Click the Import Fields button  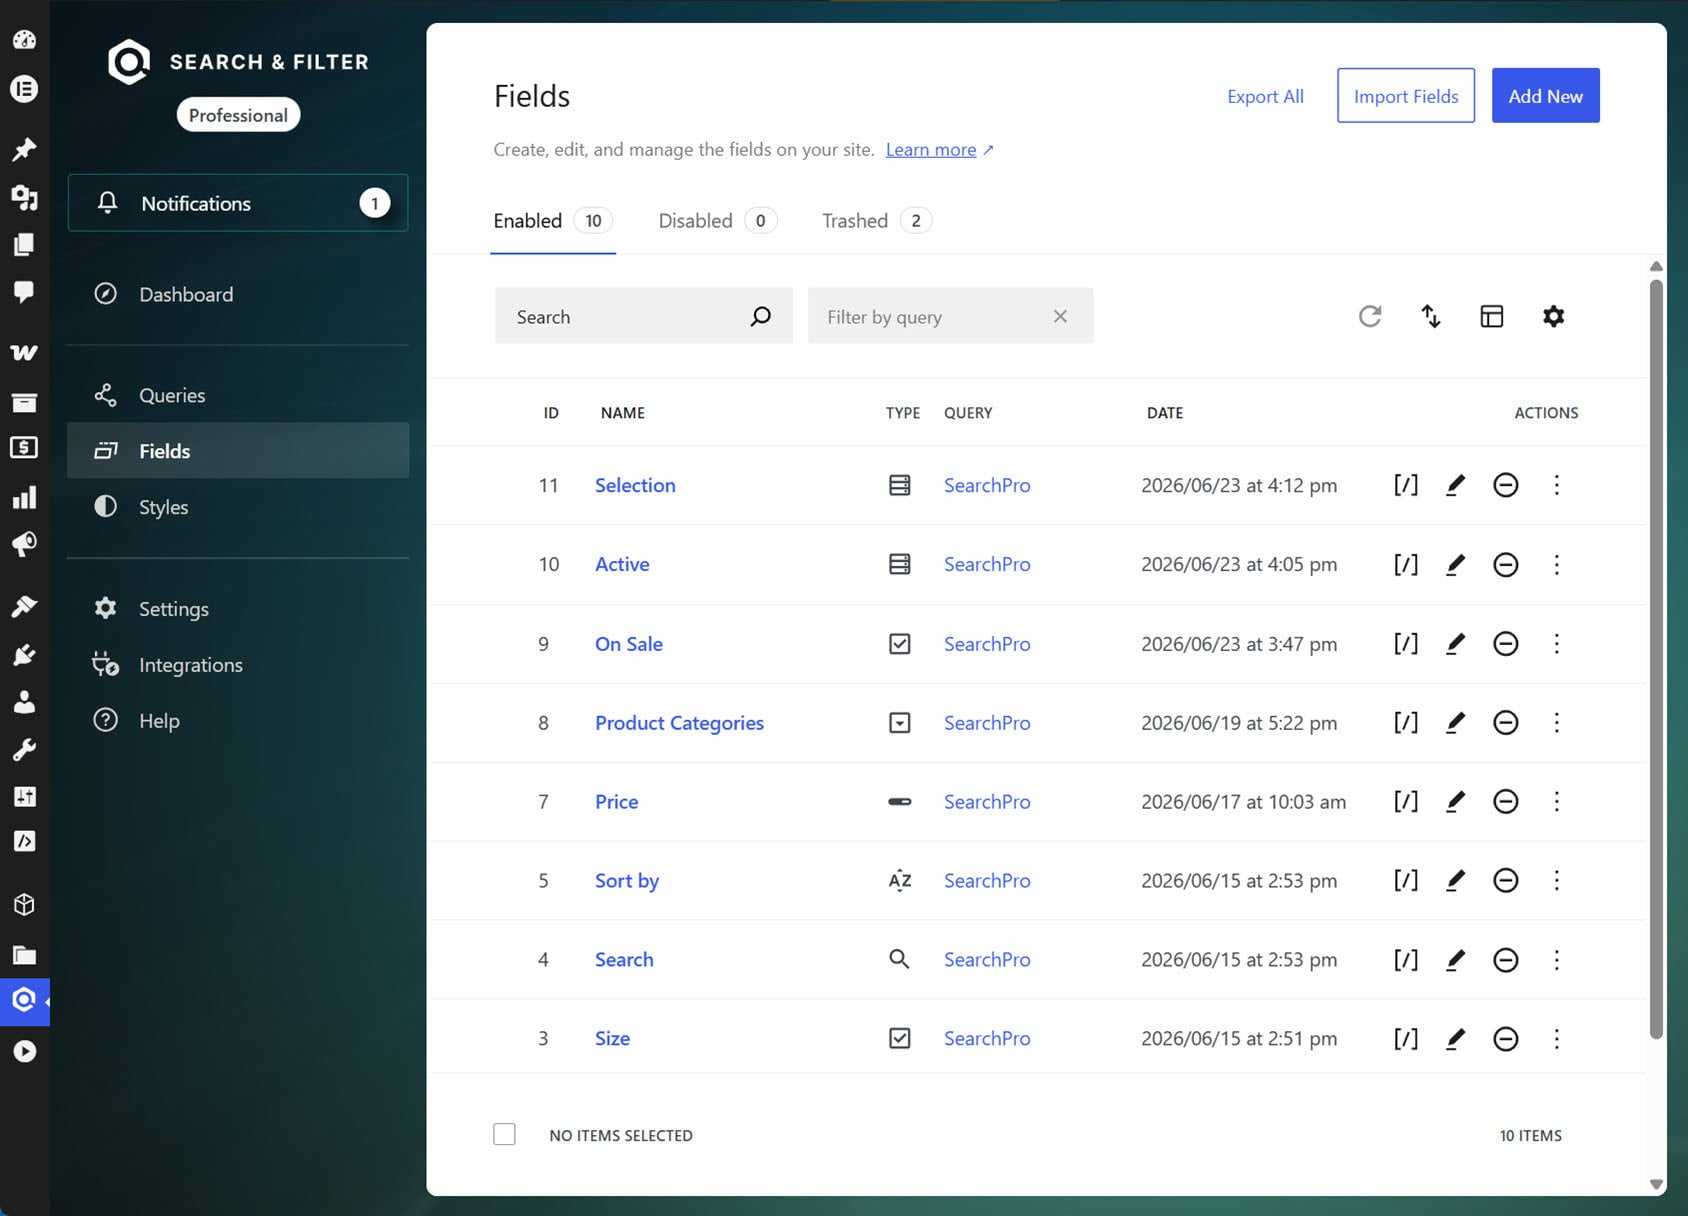(1405, 96)
